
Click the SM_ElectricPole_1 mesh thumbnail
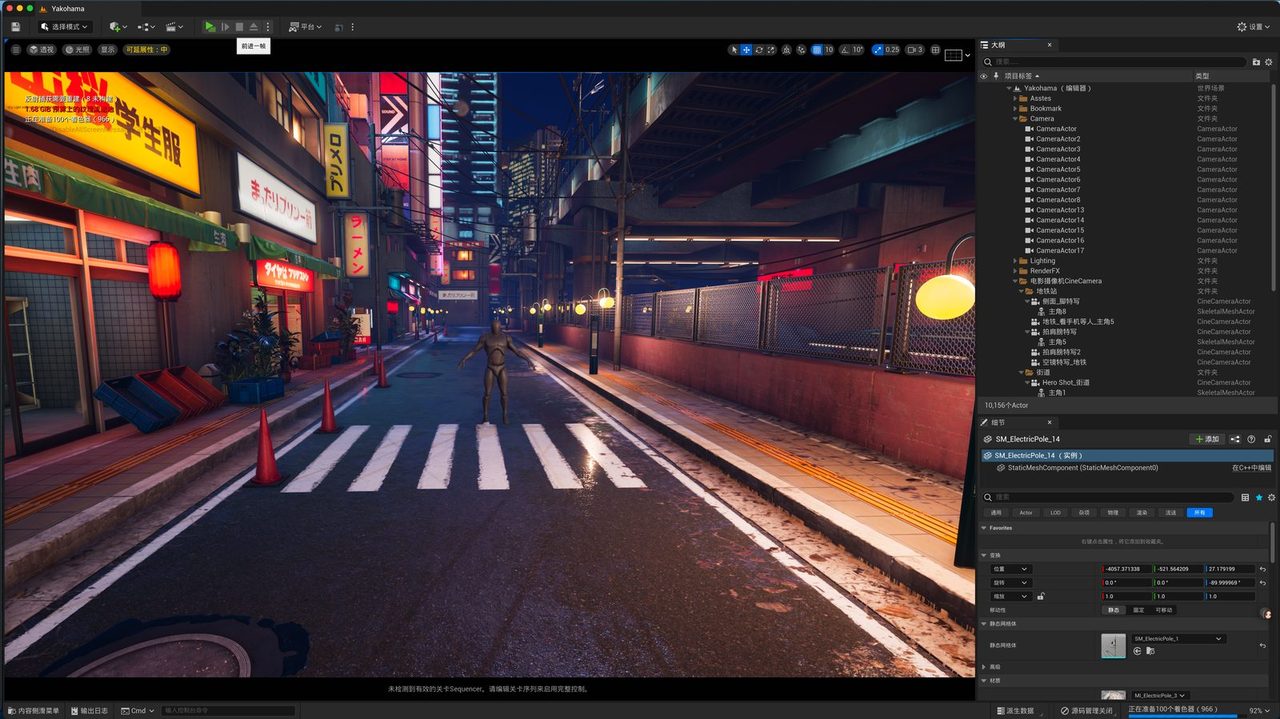[x=1113, y=645]
